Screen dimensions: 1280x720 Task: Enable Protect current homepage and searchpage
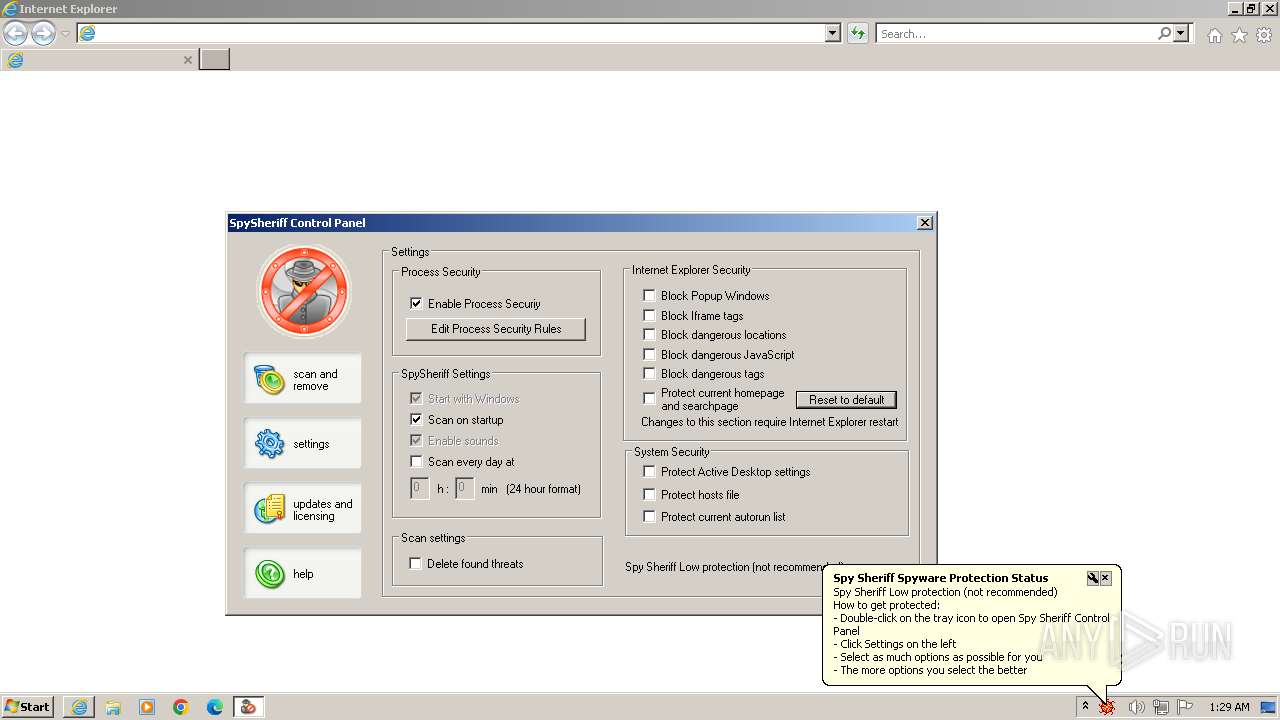click(x=649, y=398)
